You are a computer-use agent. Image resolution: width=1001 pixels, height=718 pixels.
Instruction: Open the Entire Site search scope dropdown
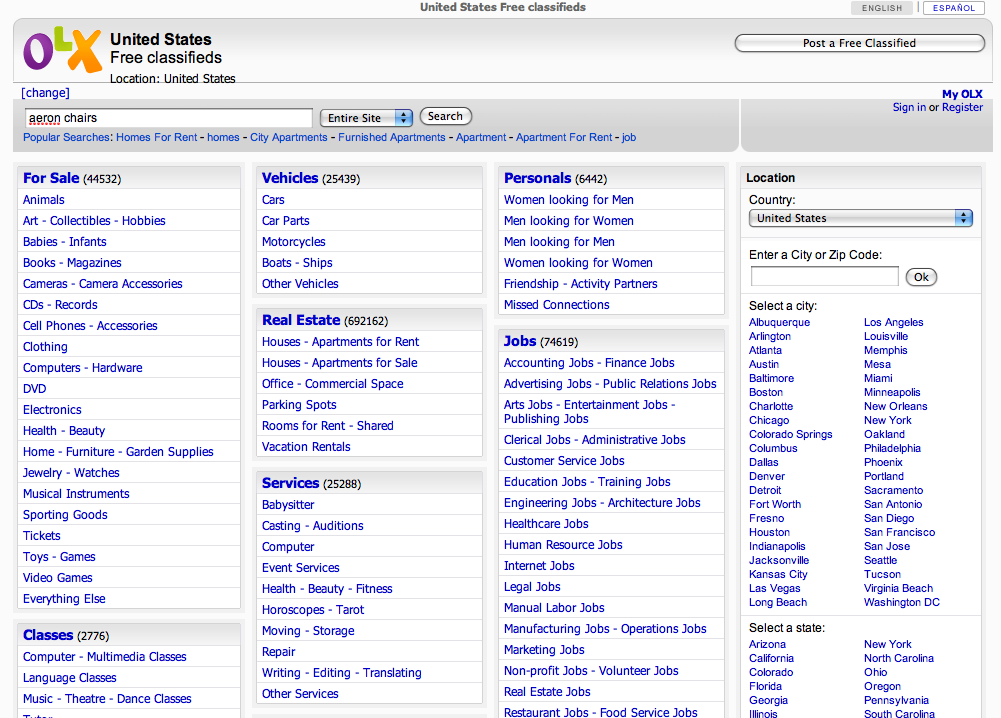[366, 118]
